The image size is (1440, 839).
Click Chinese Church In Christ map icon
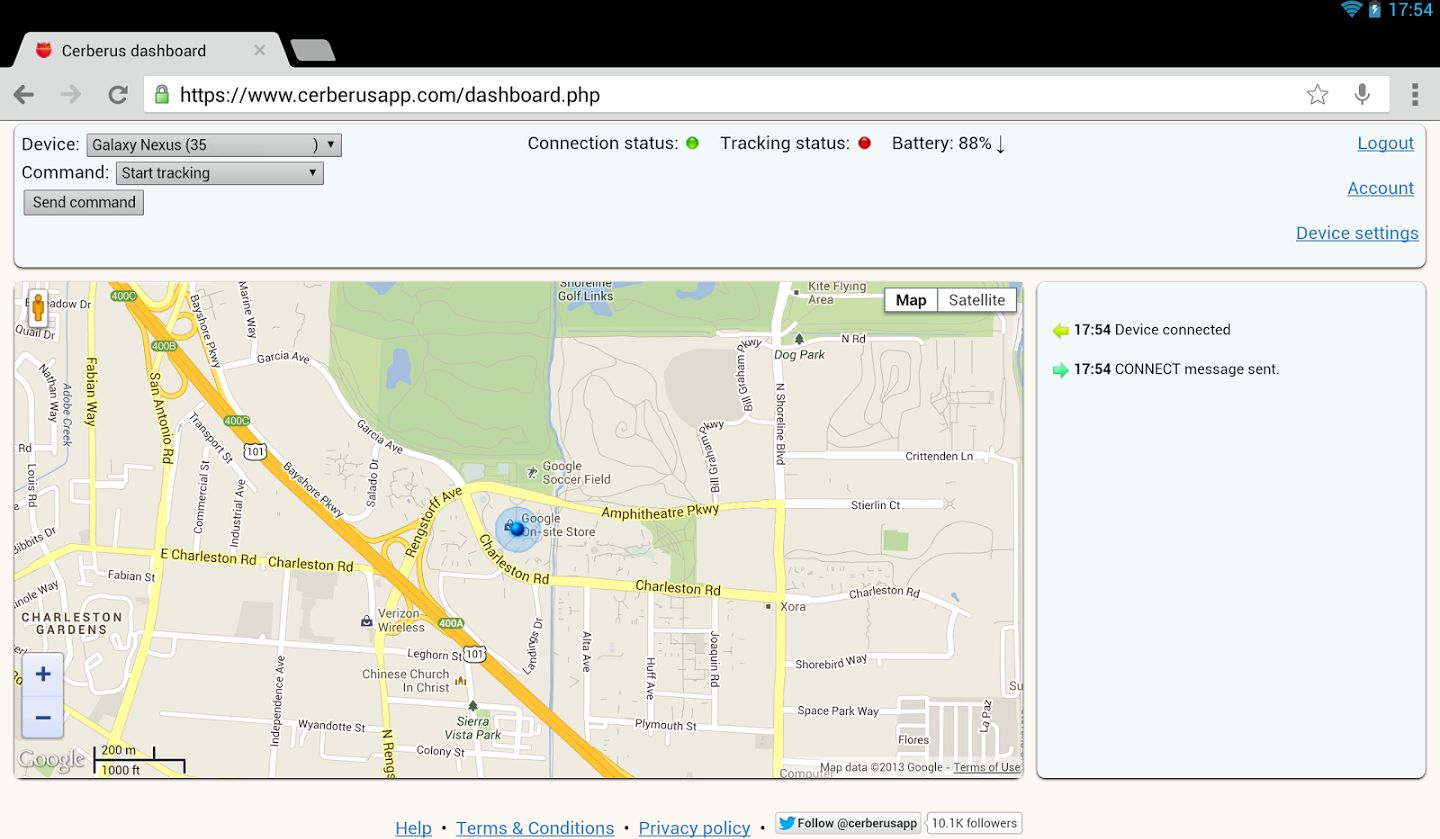click(x=461, y=680)
